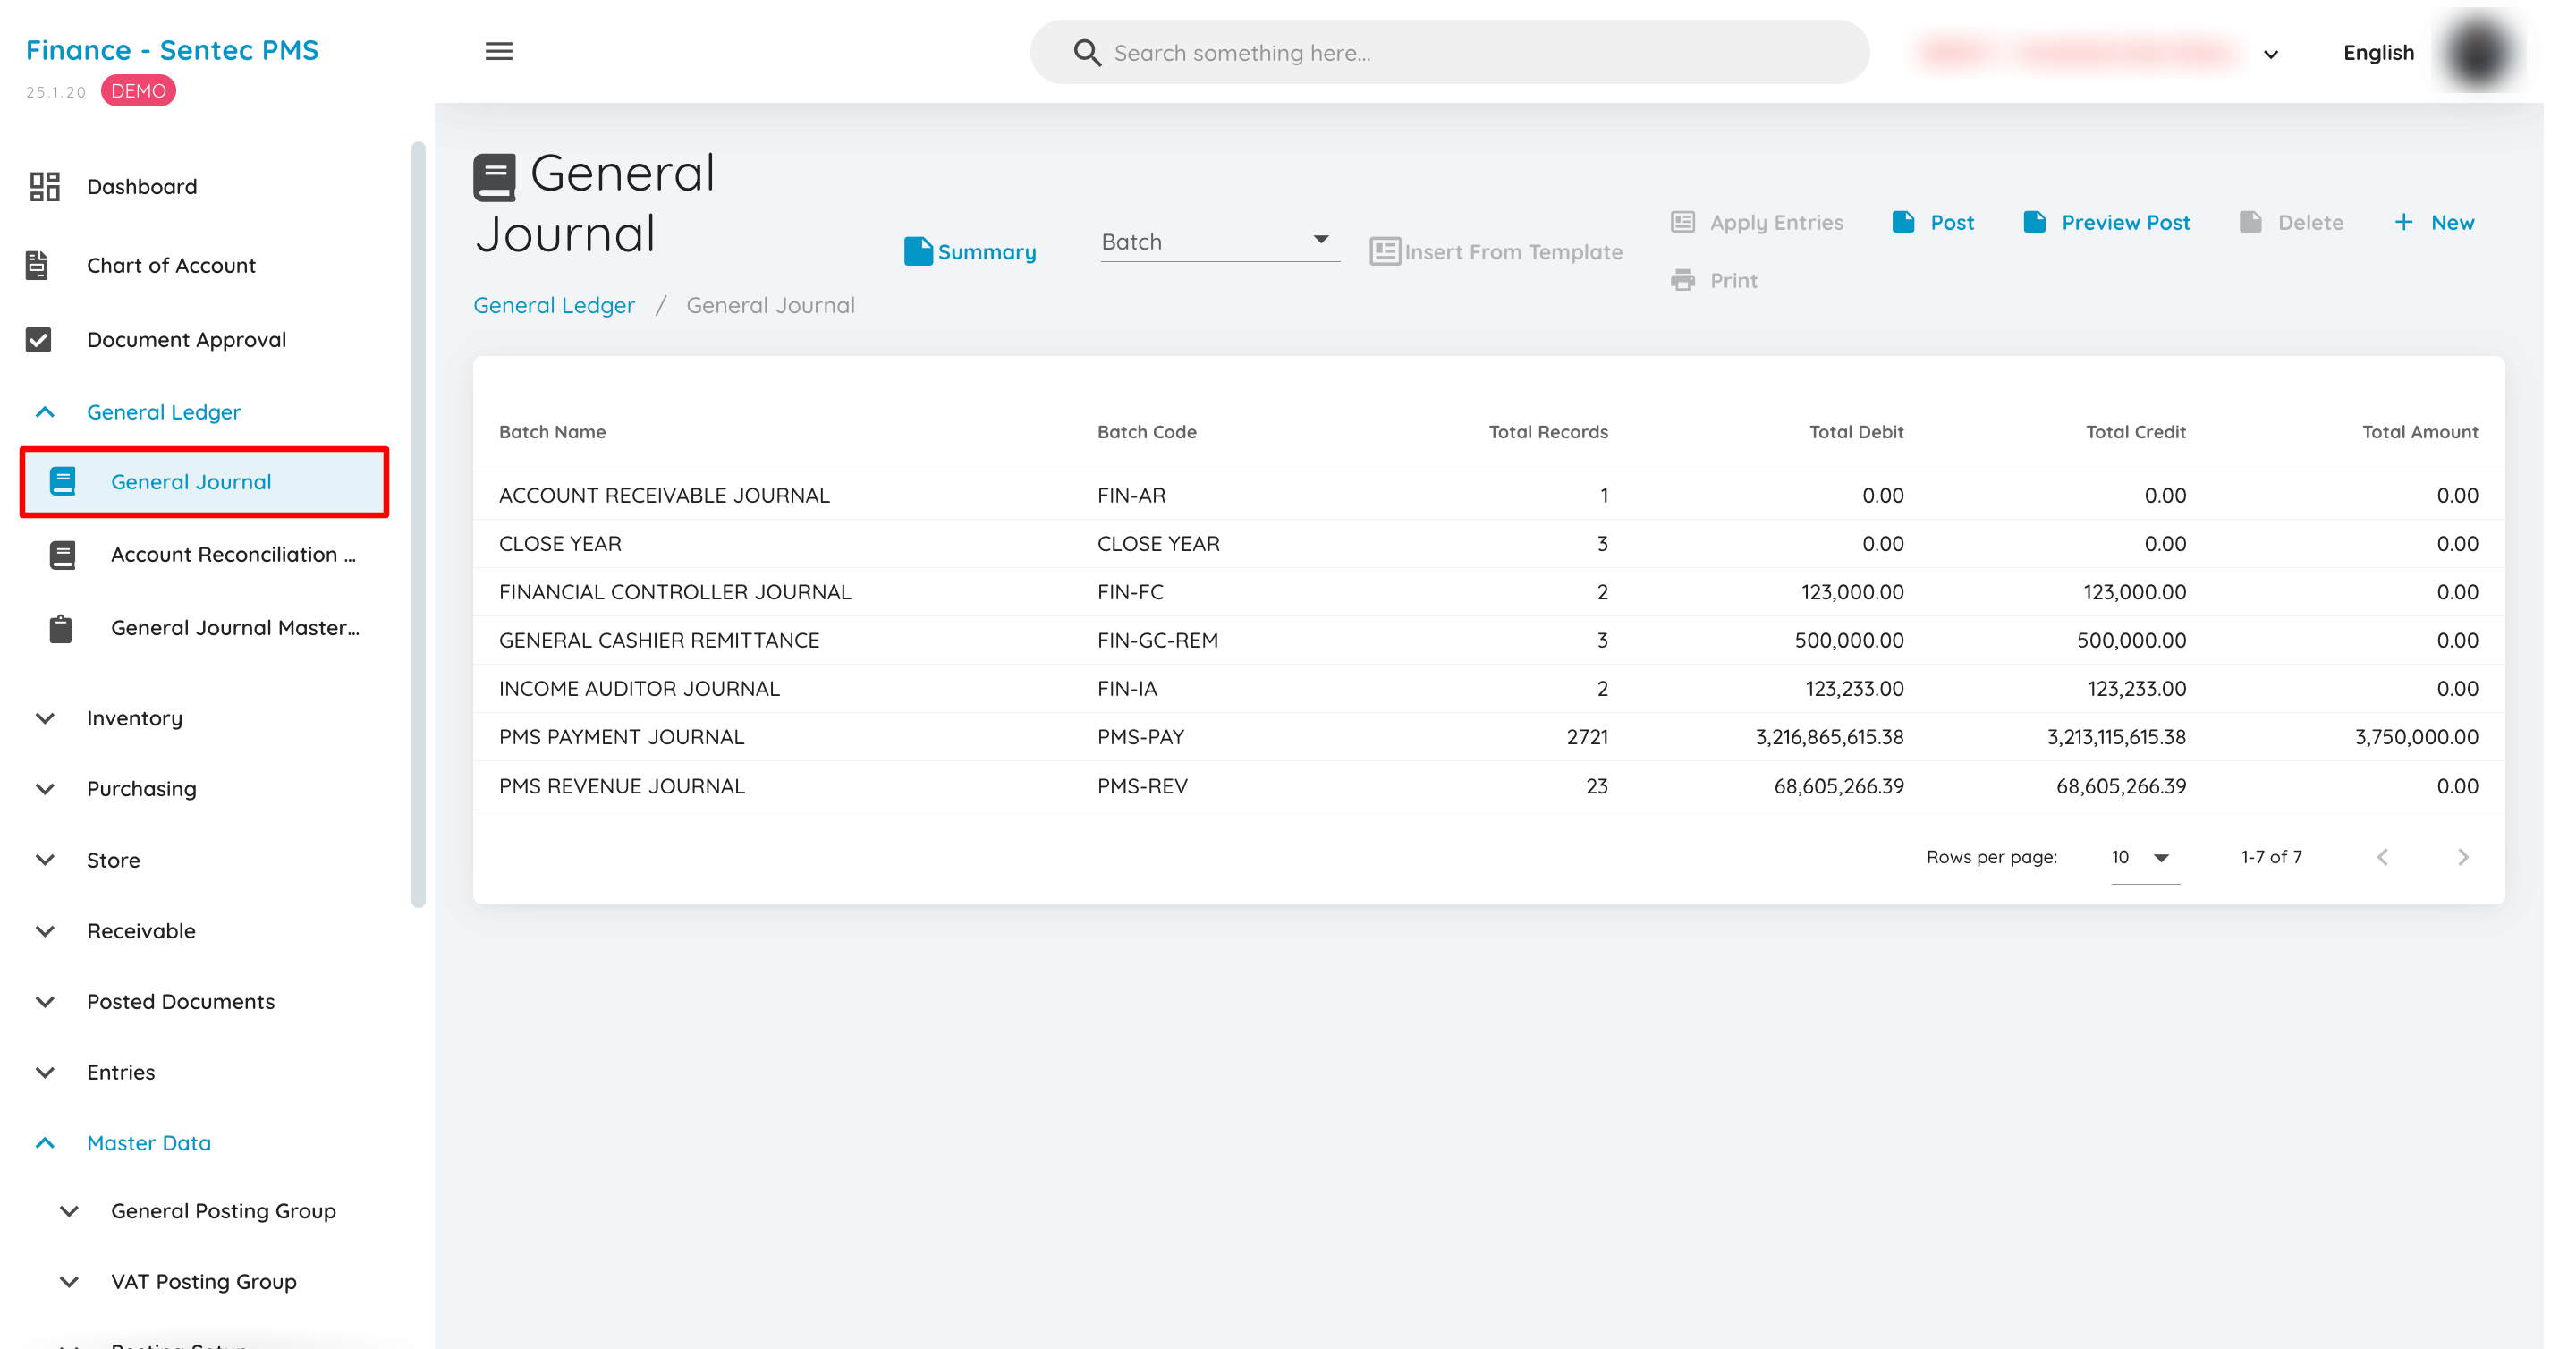Click the Preview Post button
This screenshot has height=1349, width=2576.
coord(2106,222)
